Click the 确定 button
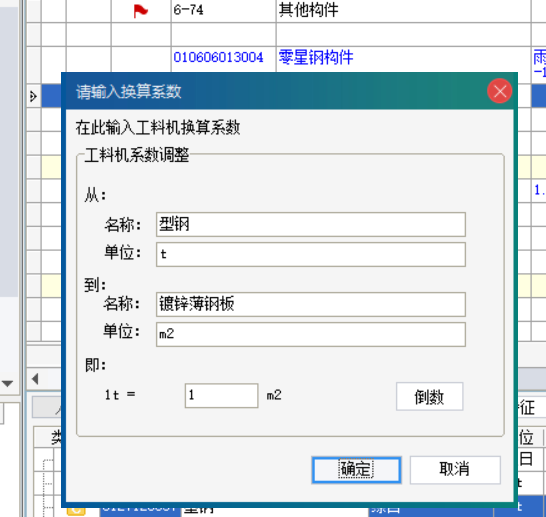546x517 pixels. click(x=356, y=470)
